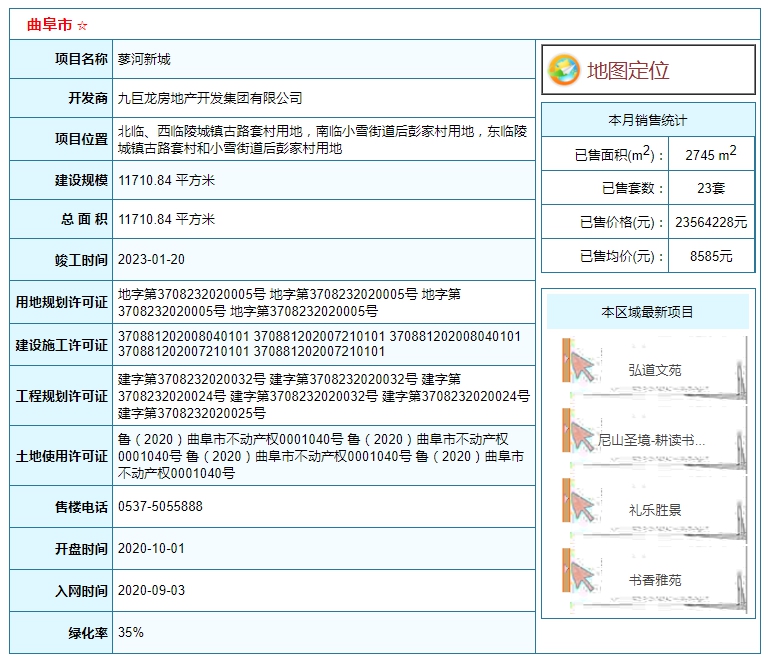Click the cursor icon beside 弘道文苑
The width and height of the screenshot is (773, 664).
(x=582, y=367)
